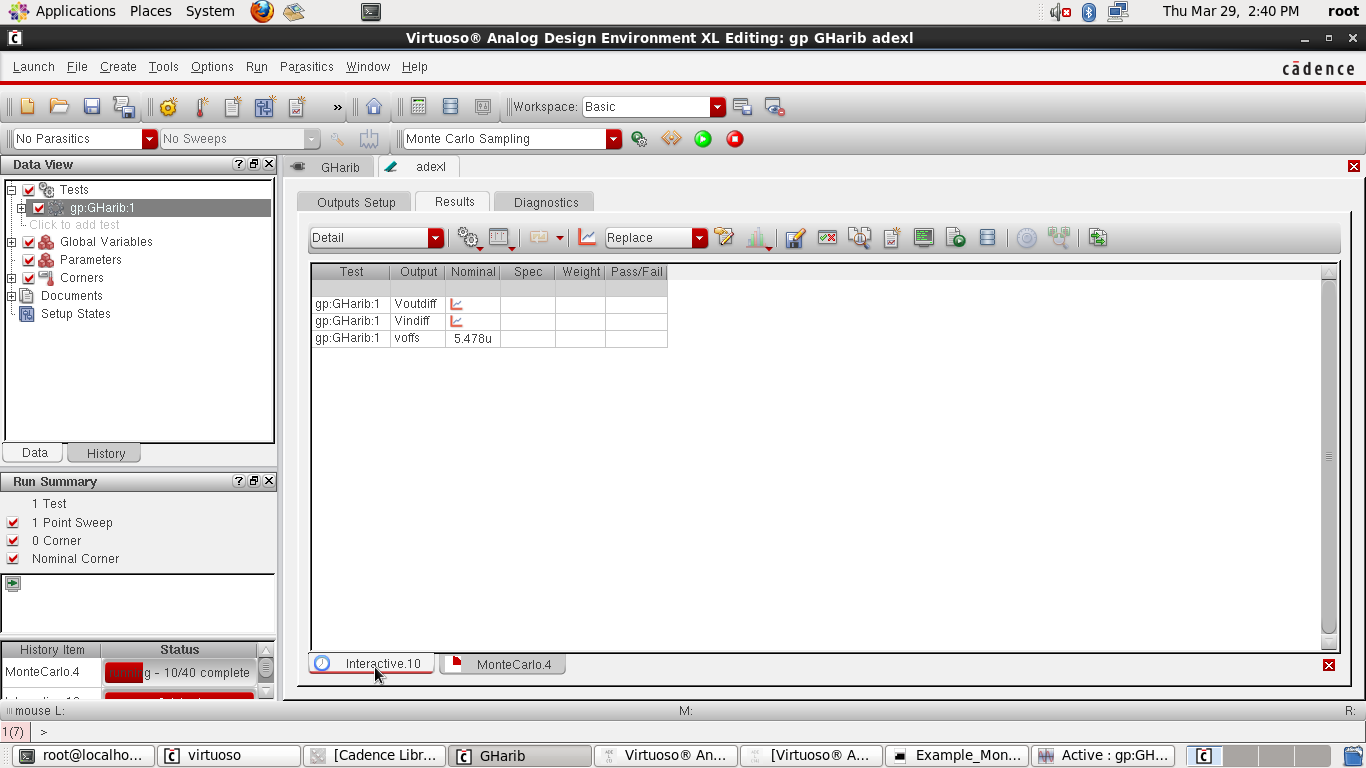Switch to the MonteCarlo.4 results tab
1366x768 pixels.
pos(503,665)
